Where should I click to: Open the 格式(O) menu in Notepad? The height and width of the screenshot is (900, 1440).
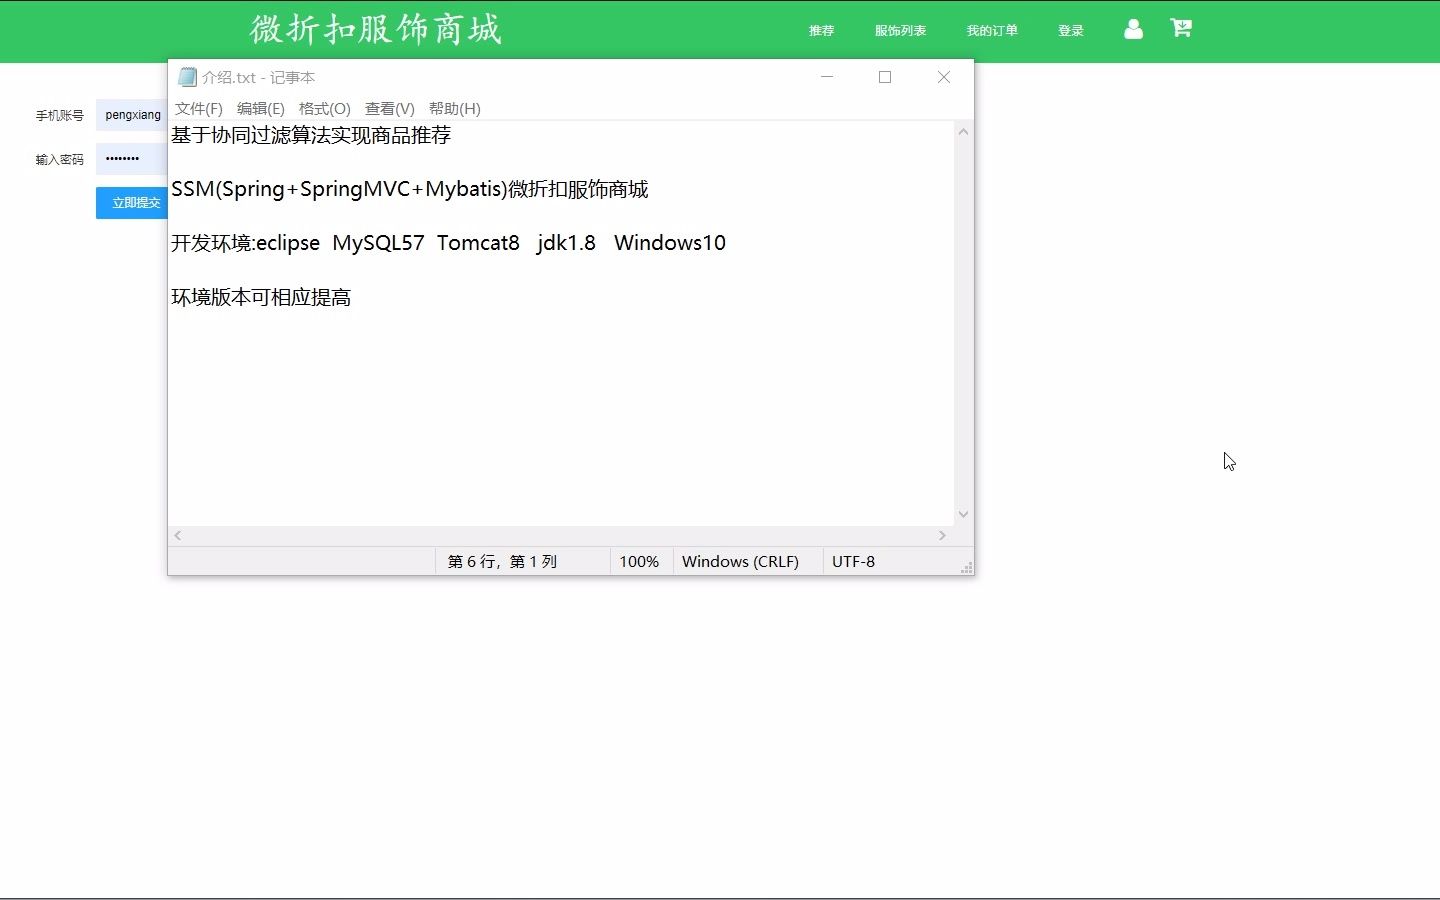click(325, 108)
